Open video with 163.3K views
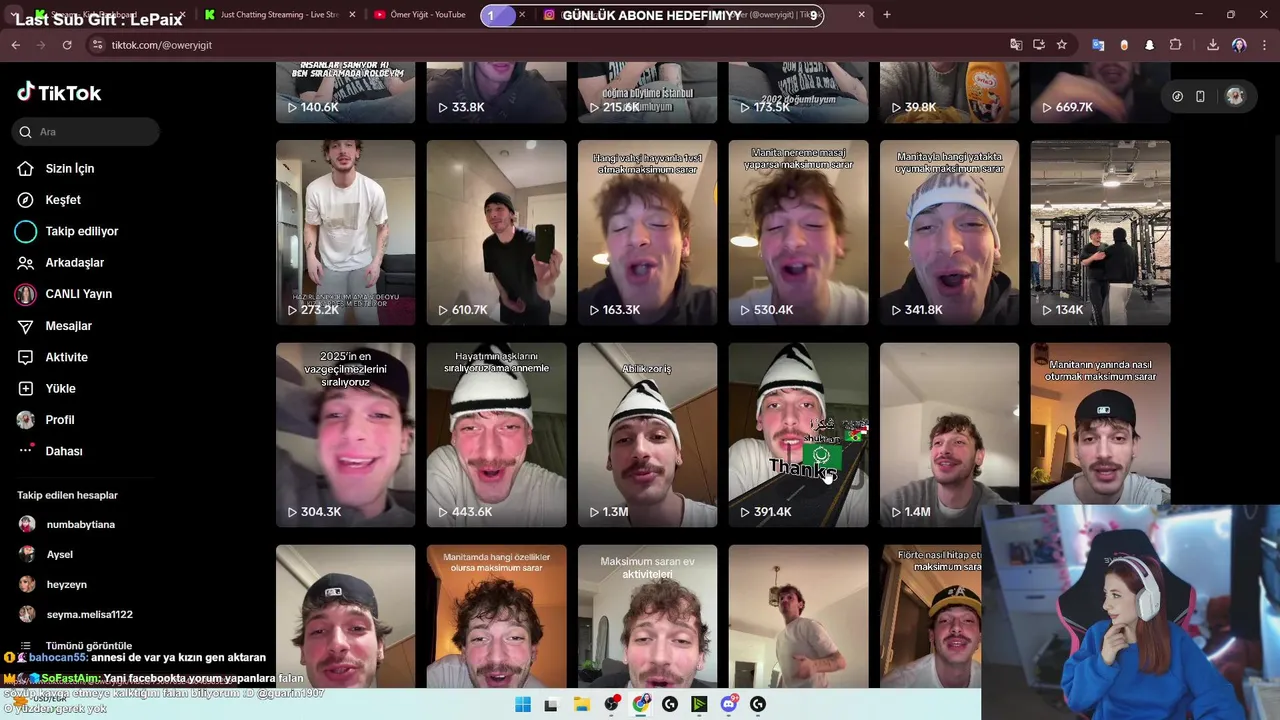 click(647, 232)
